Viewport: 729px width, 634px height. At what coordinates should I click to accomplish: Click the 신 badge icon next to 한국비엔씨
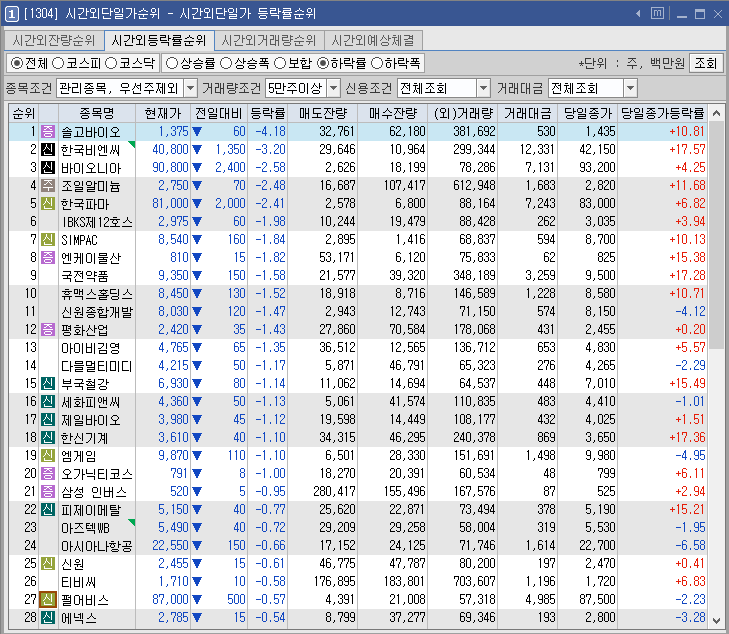pos(48,150)
